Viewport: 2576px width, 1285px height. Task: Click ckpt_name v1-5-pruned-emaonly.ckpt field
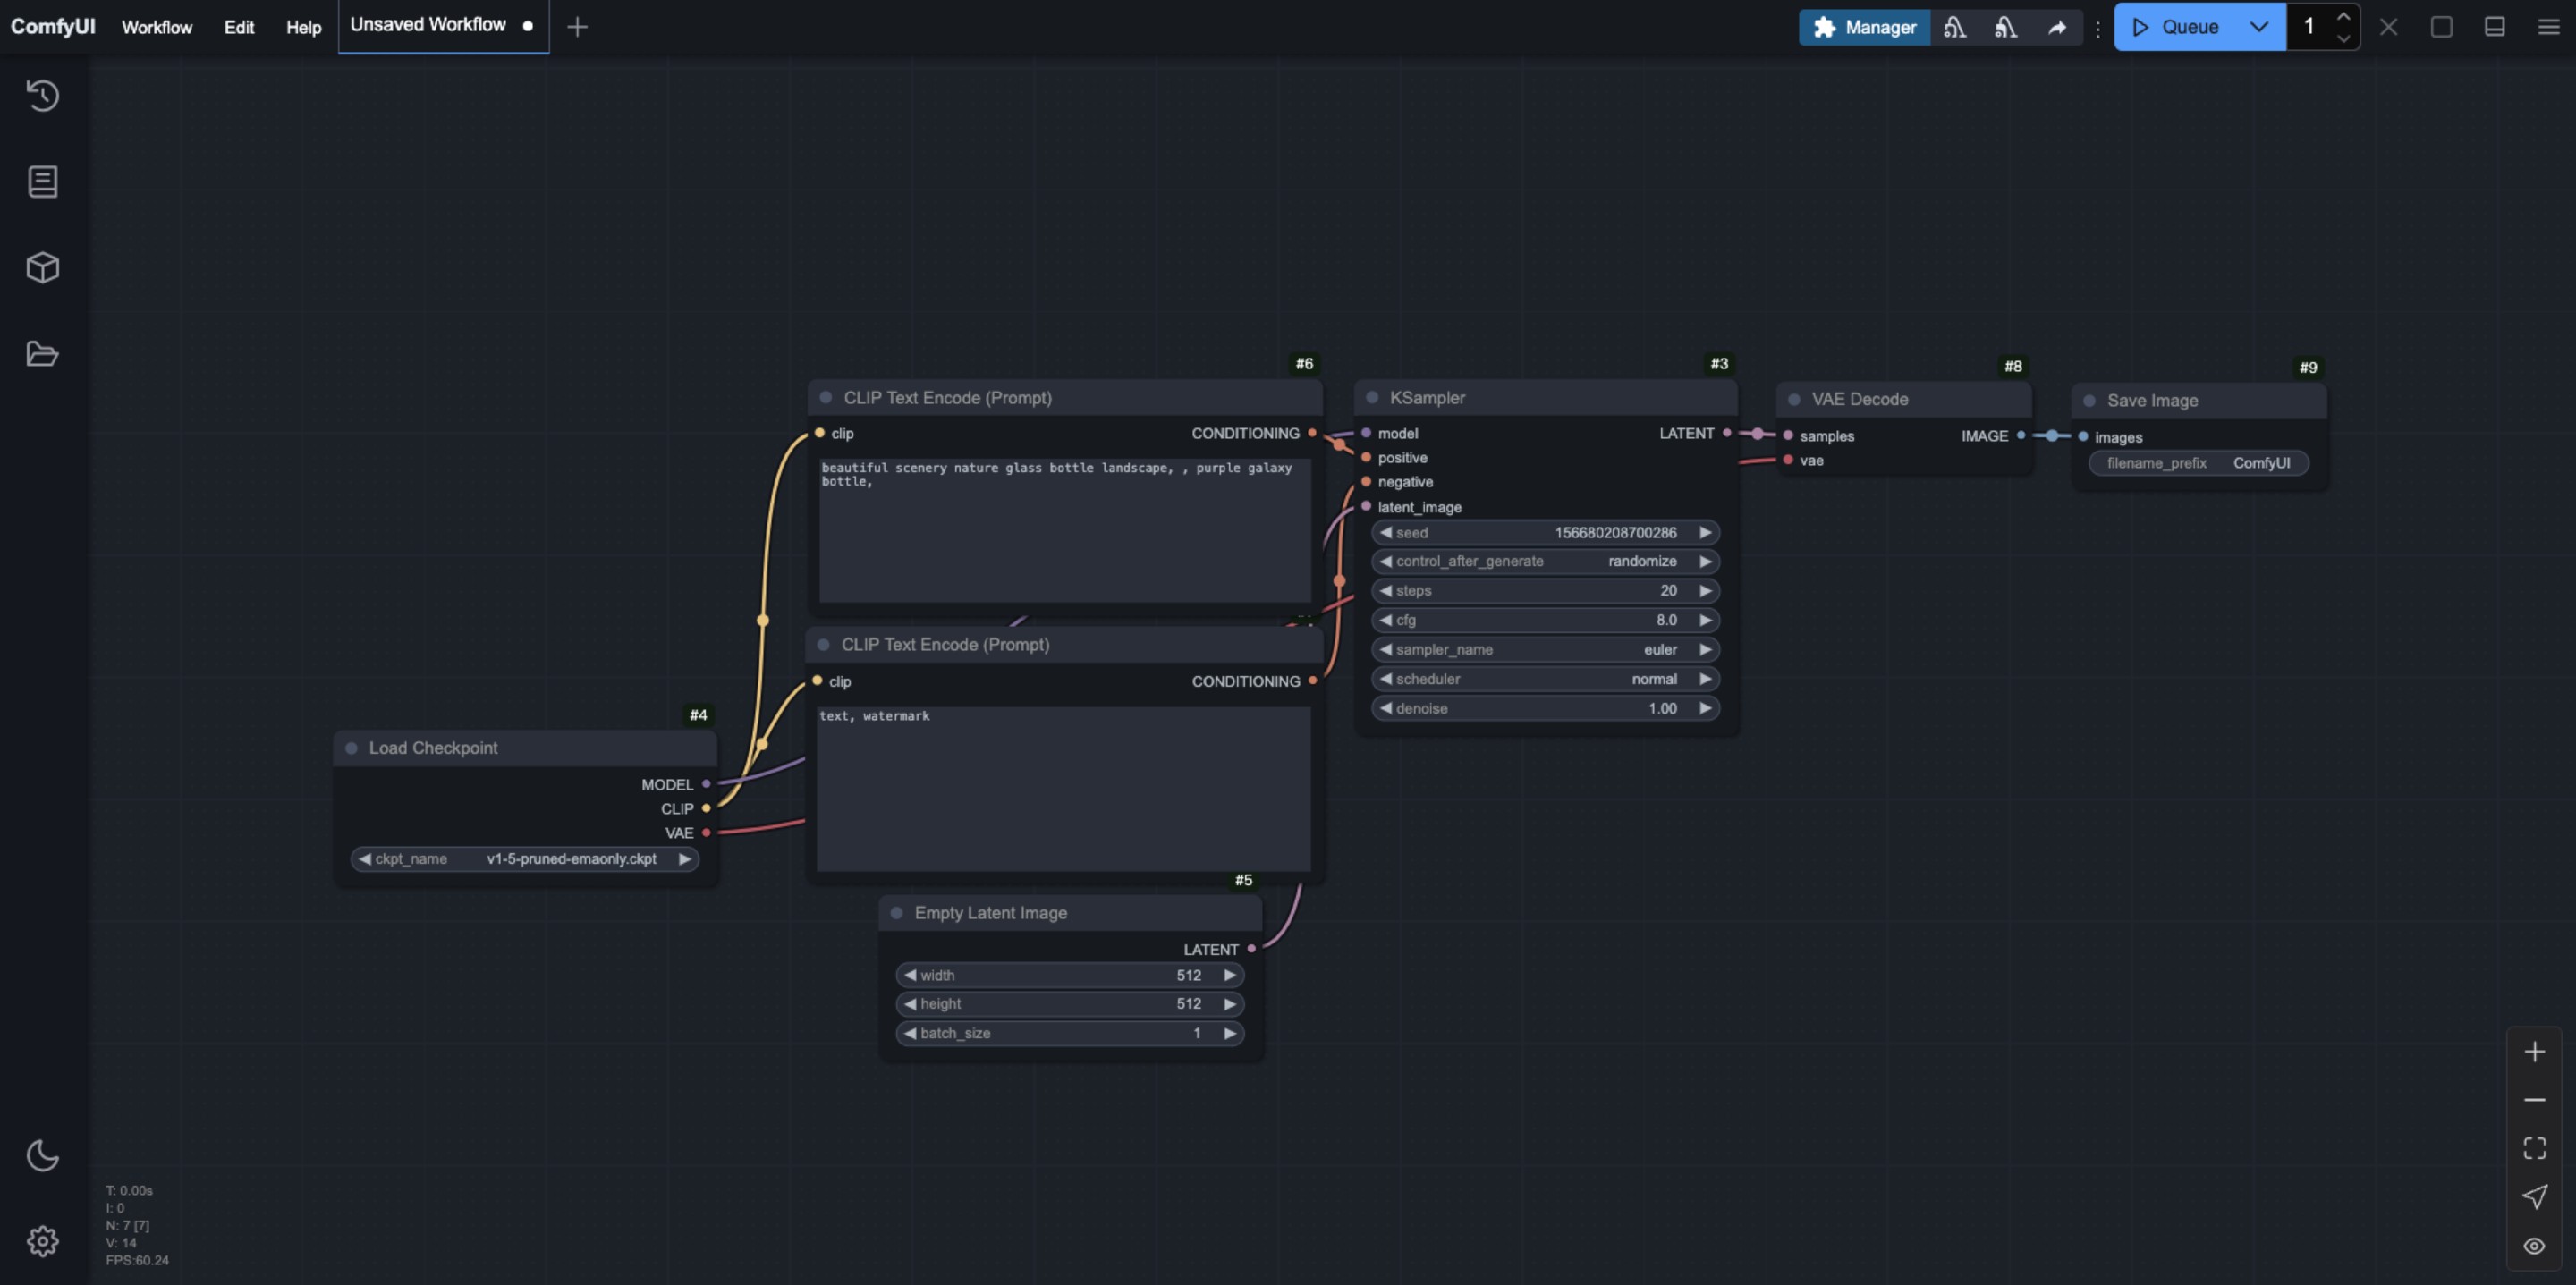521,858
